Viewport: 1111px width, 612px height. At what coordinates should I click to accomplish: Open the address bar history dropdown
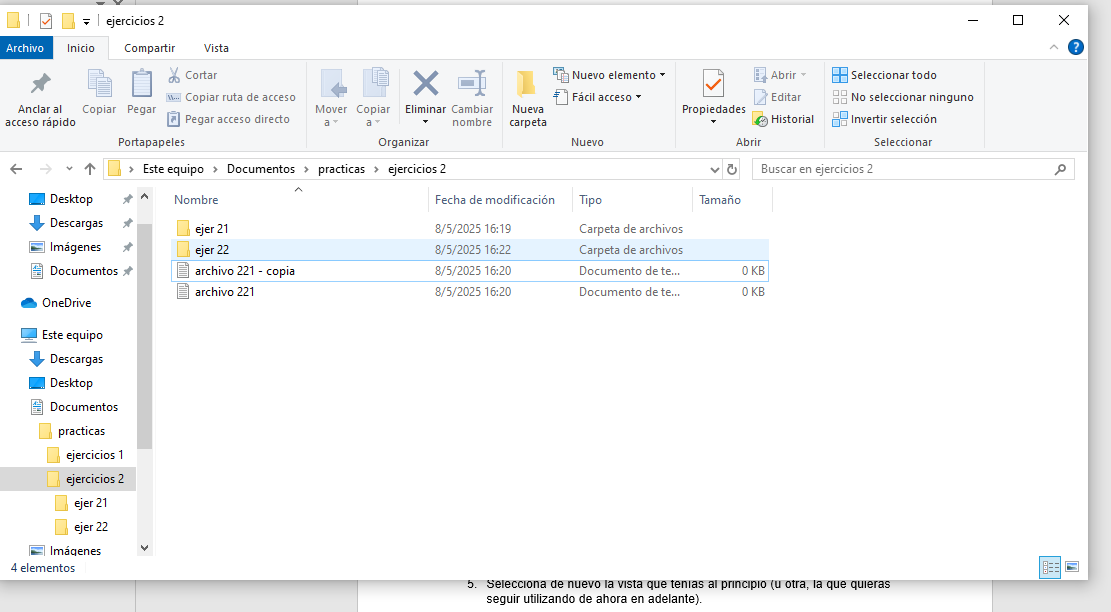pyautogui.click(x=714, y=169)
